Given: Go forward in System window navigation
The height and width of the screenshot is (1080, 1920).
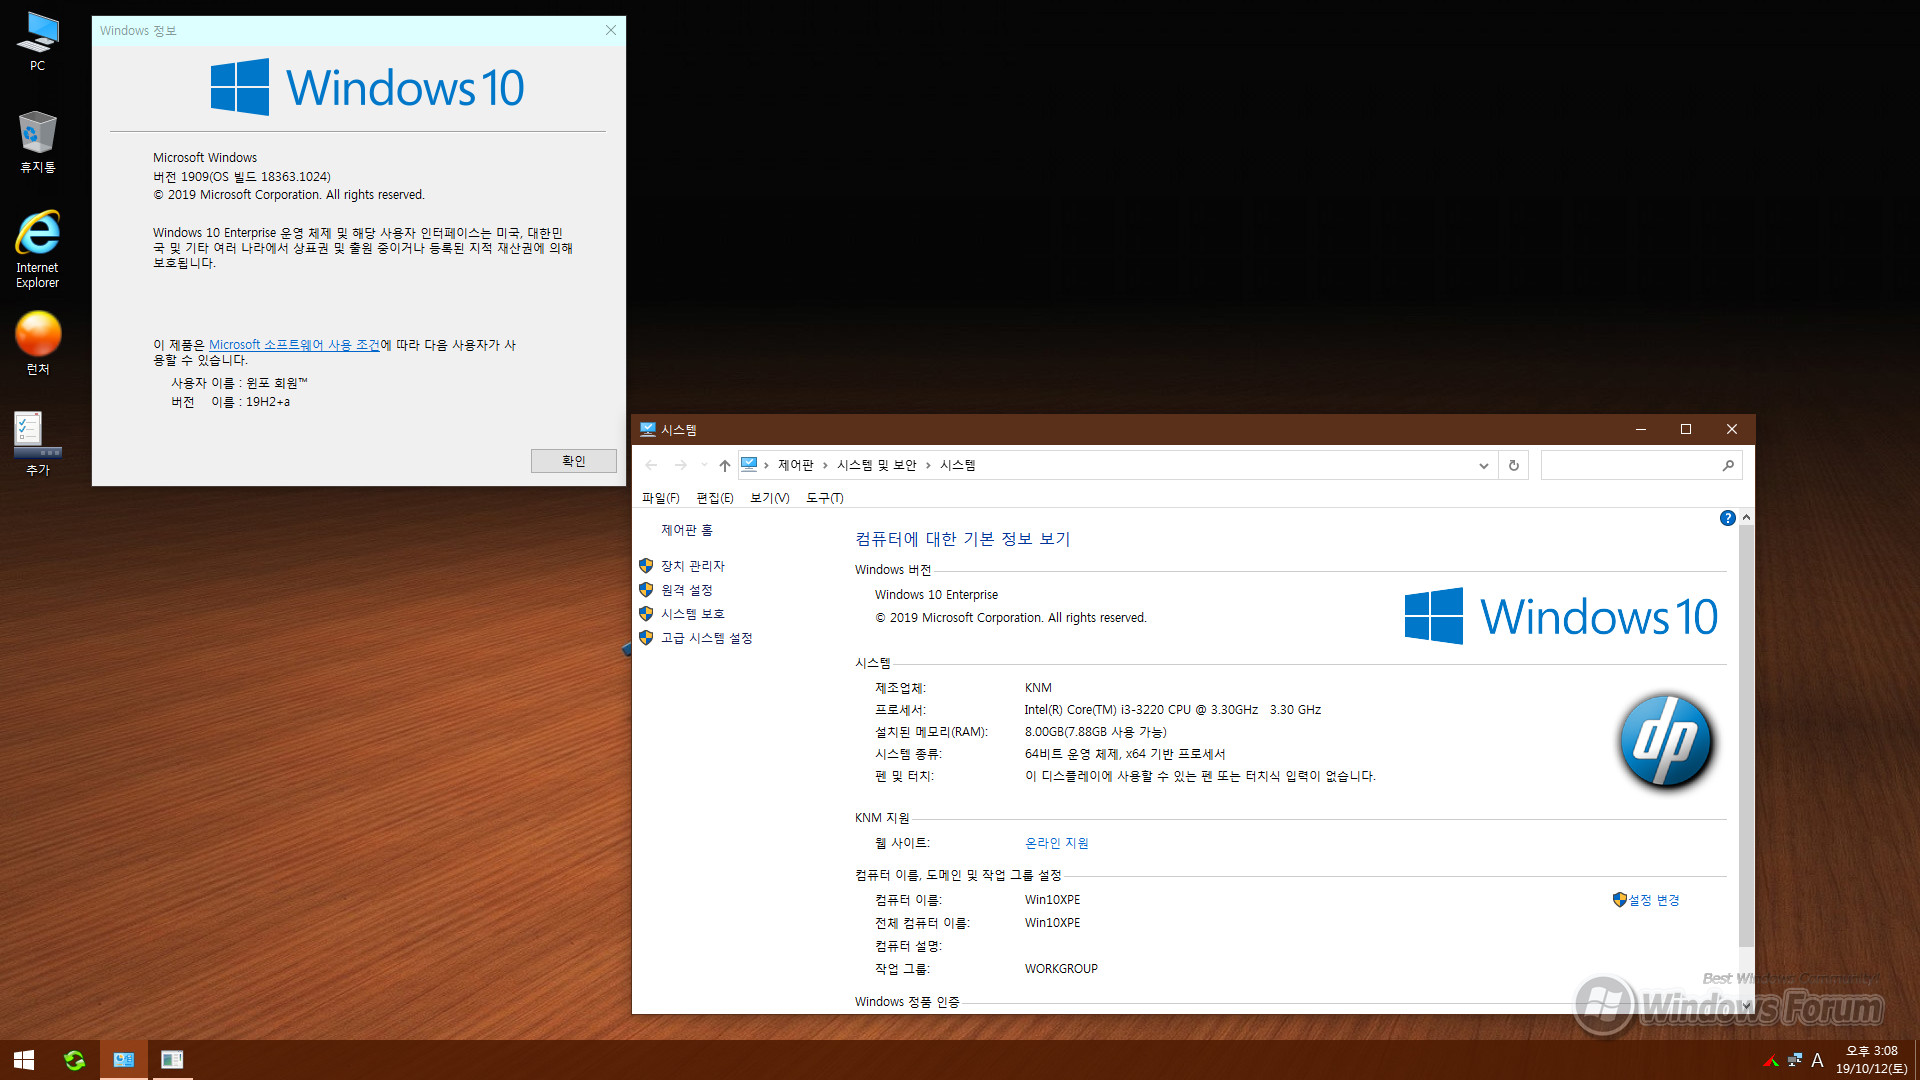Looking at the screenshot, I should pos(681,465).
